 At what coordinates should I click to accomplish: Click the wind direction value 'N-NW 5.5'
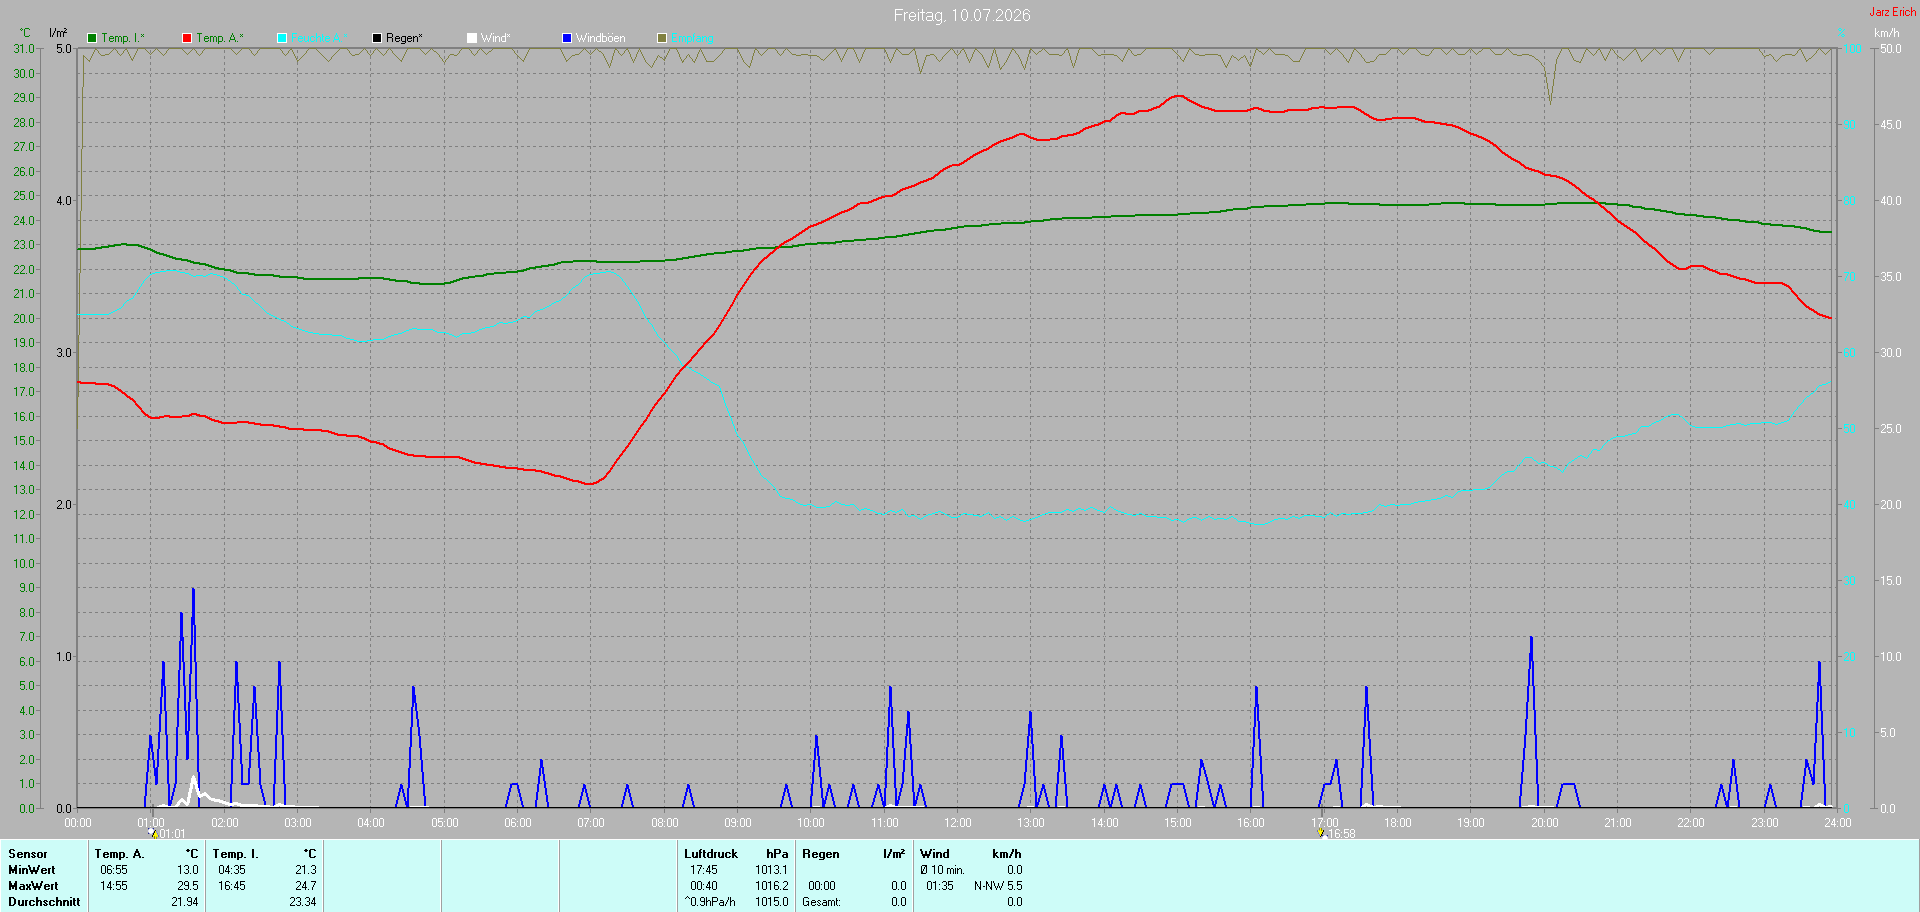click(x=998, y=886)
